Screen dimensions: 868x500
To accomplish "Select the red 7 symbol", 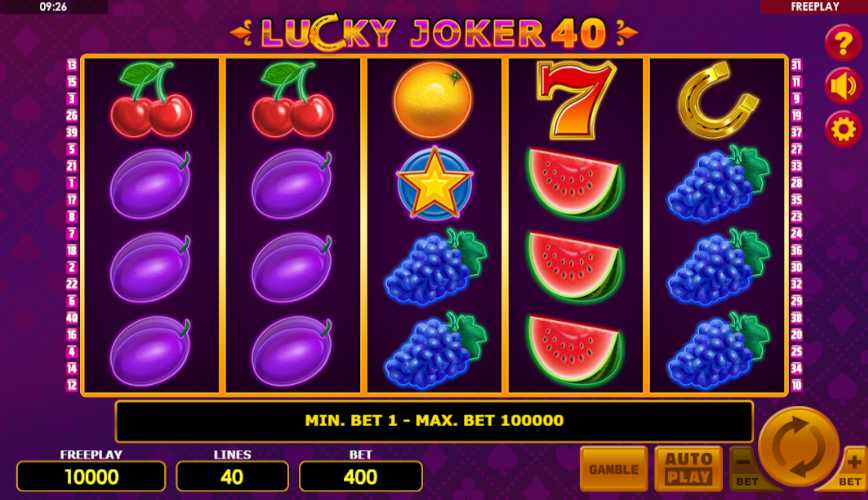I will tap(576, 100).
